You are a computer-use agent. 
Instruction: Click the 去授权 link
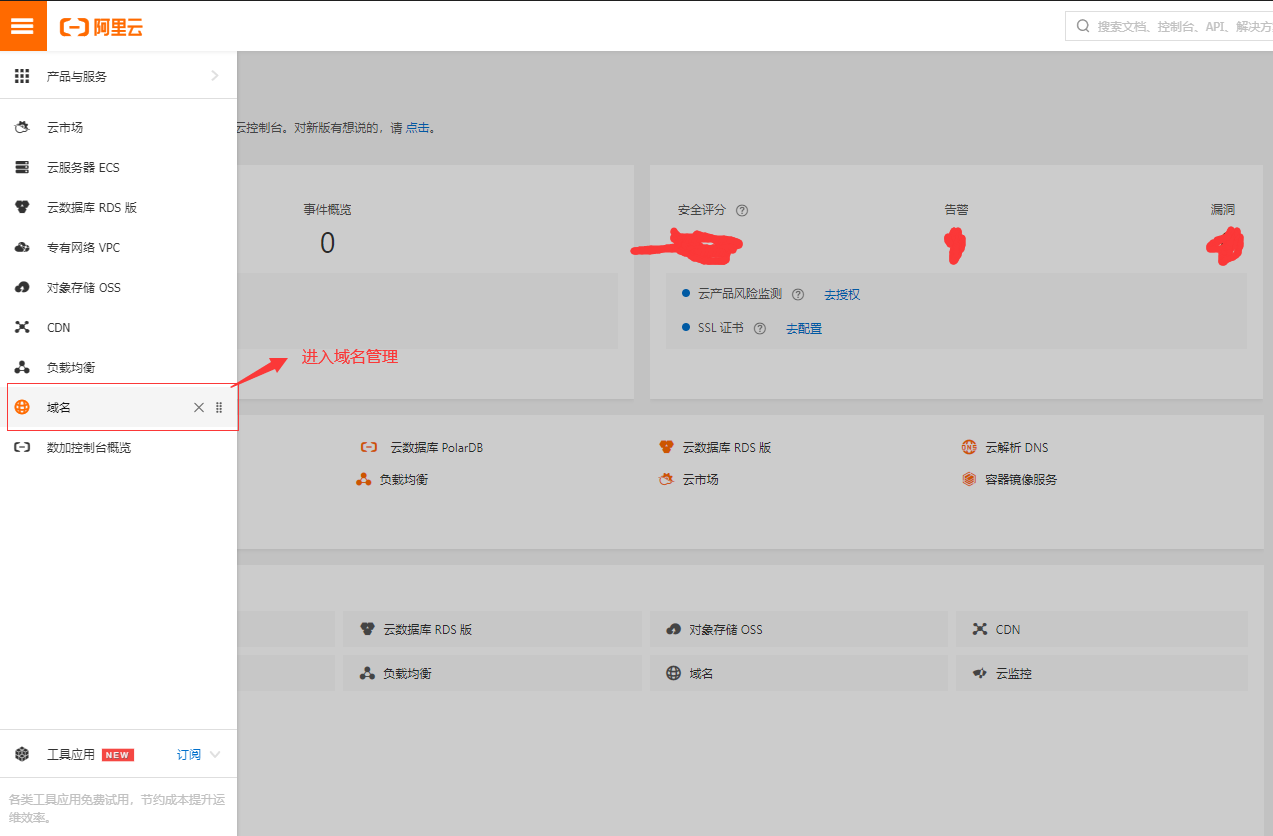pos(842,295)
